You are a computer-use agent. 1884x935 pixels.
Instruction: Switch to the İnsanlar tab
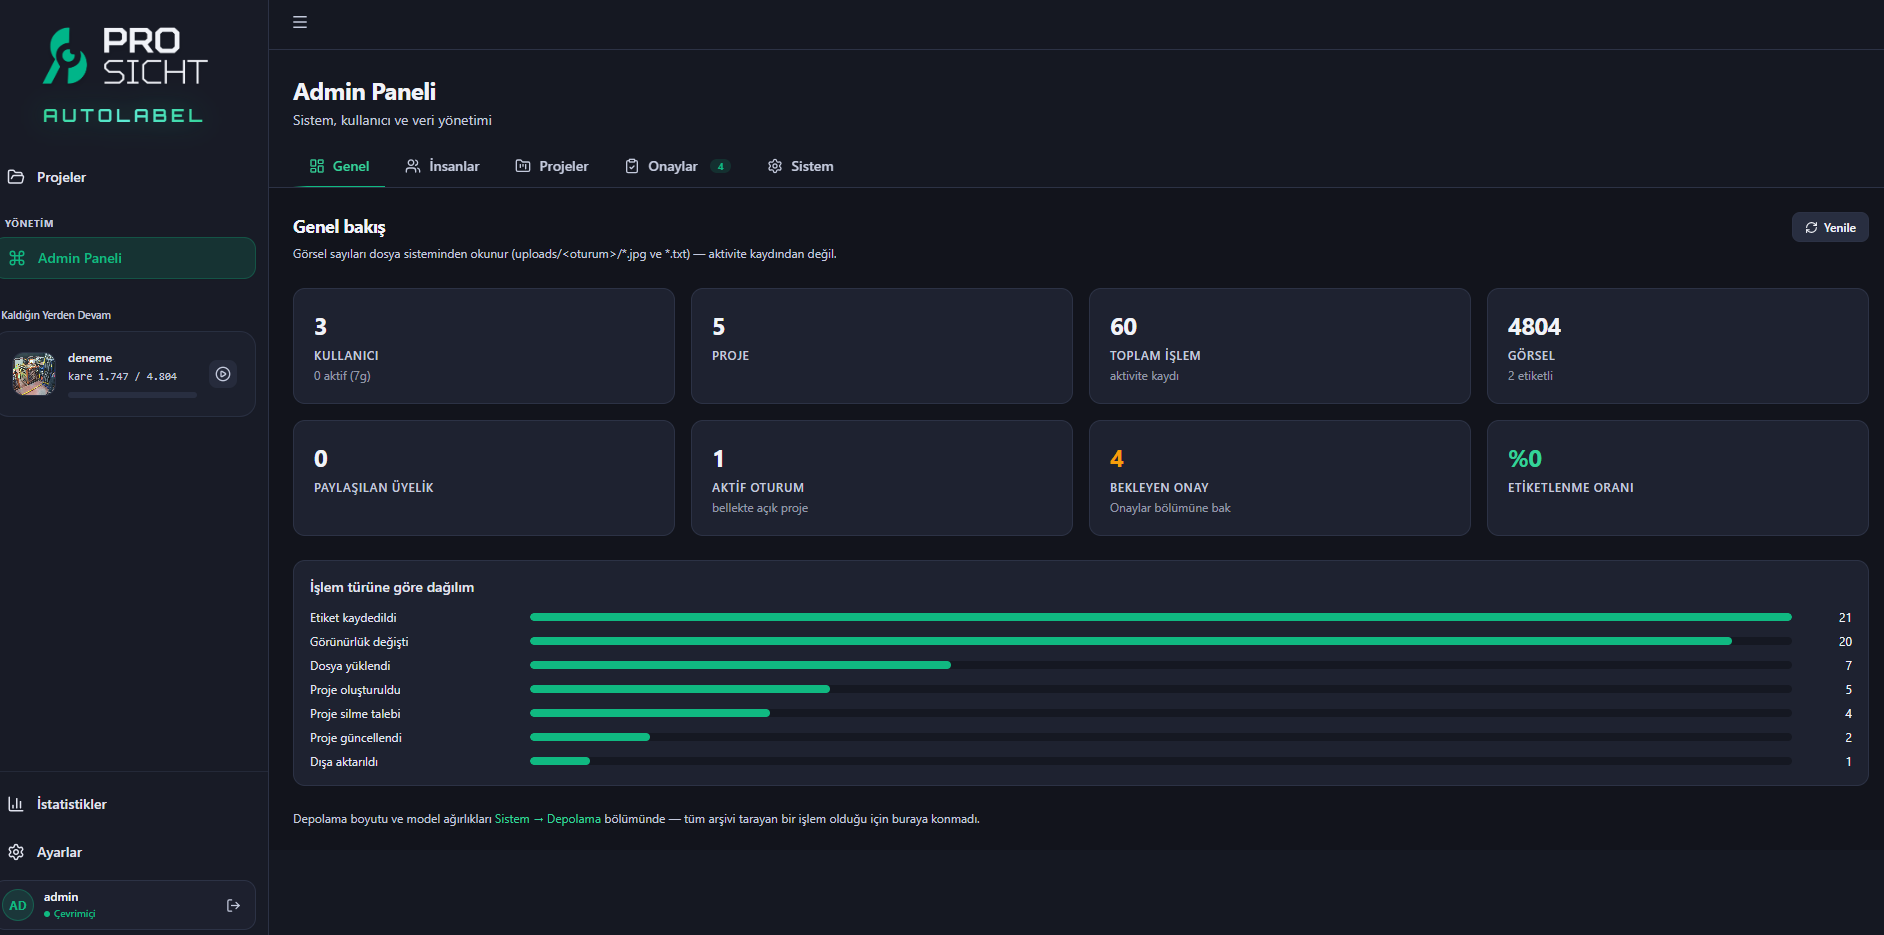click(442, 166)
